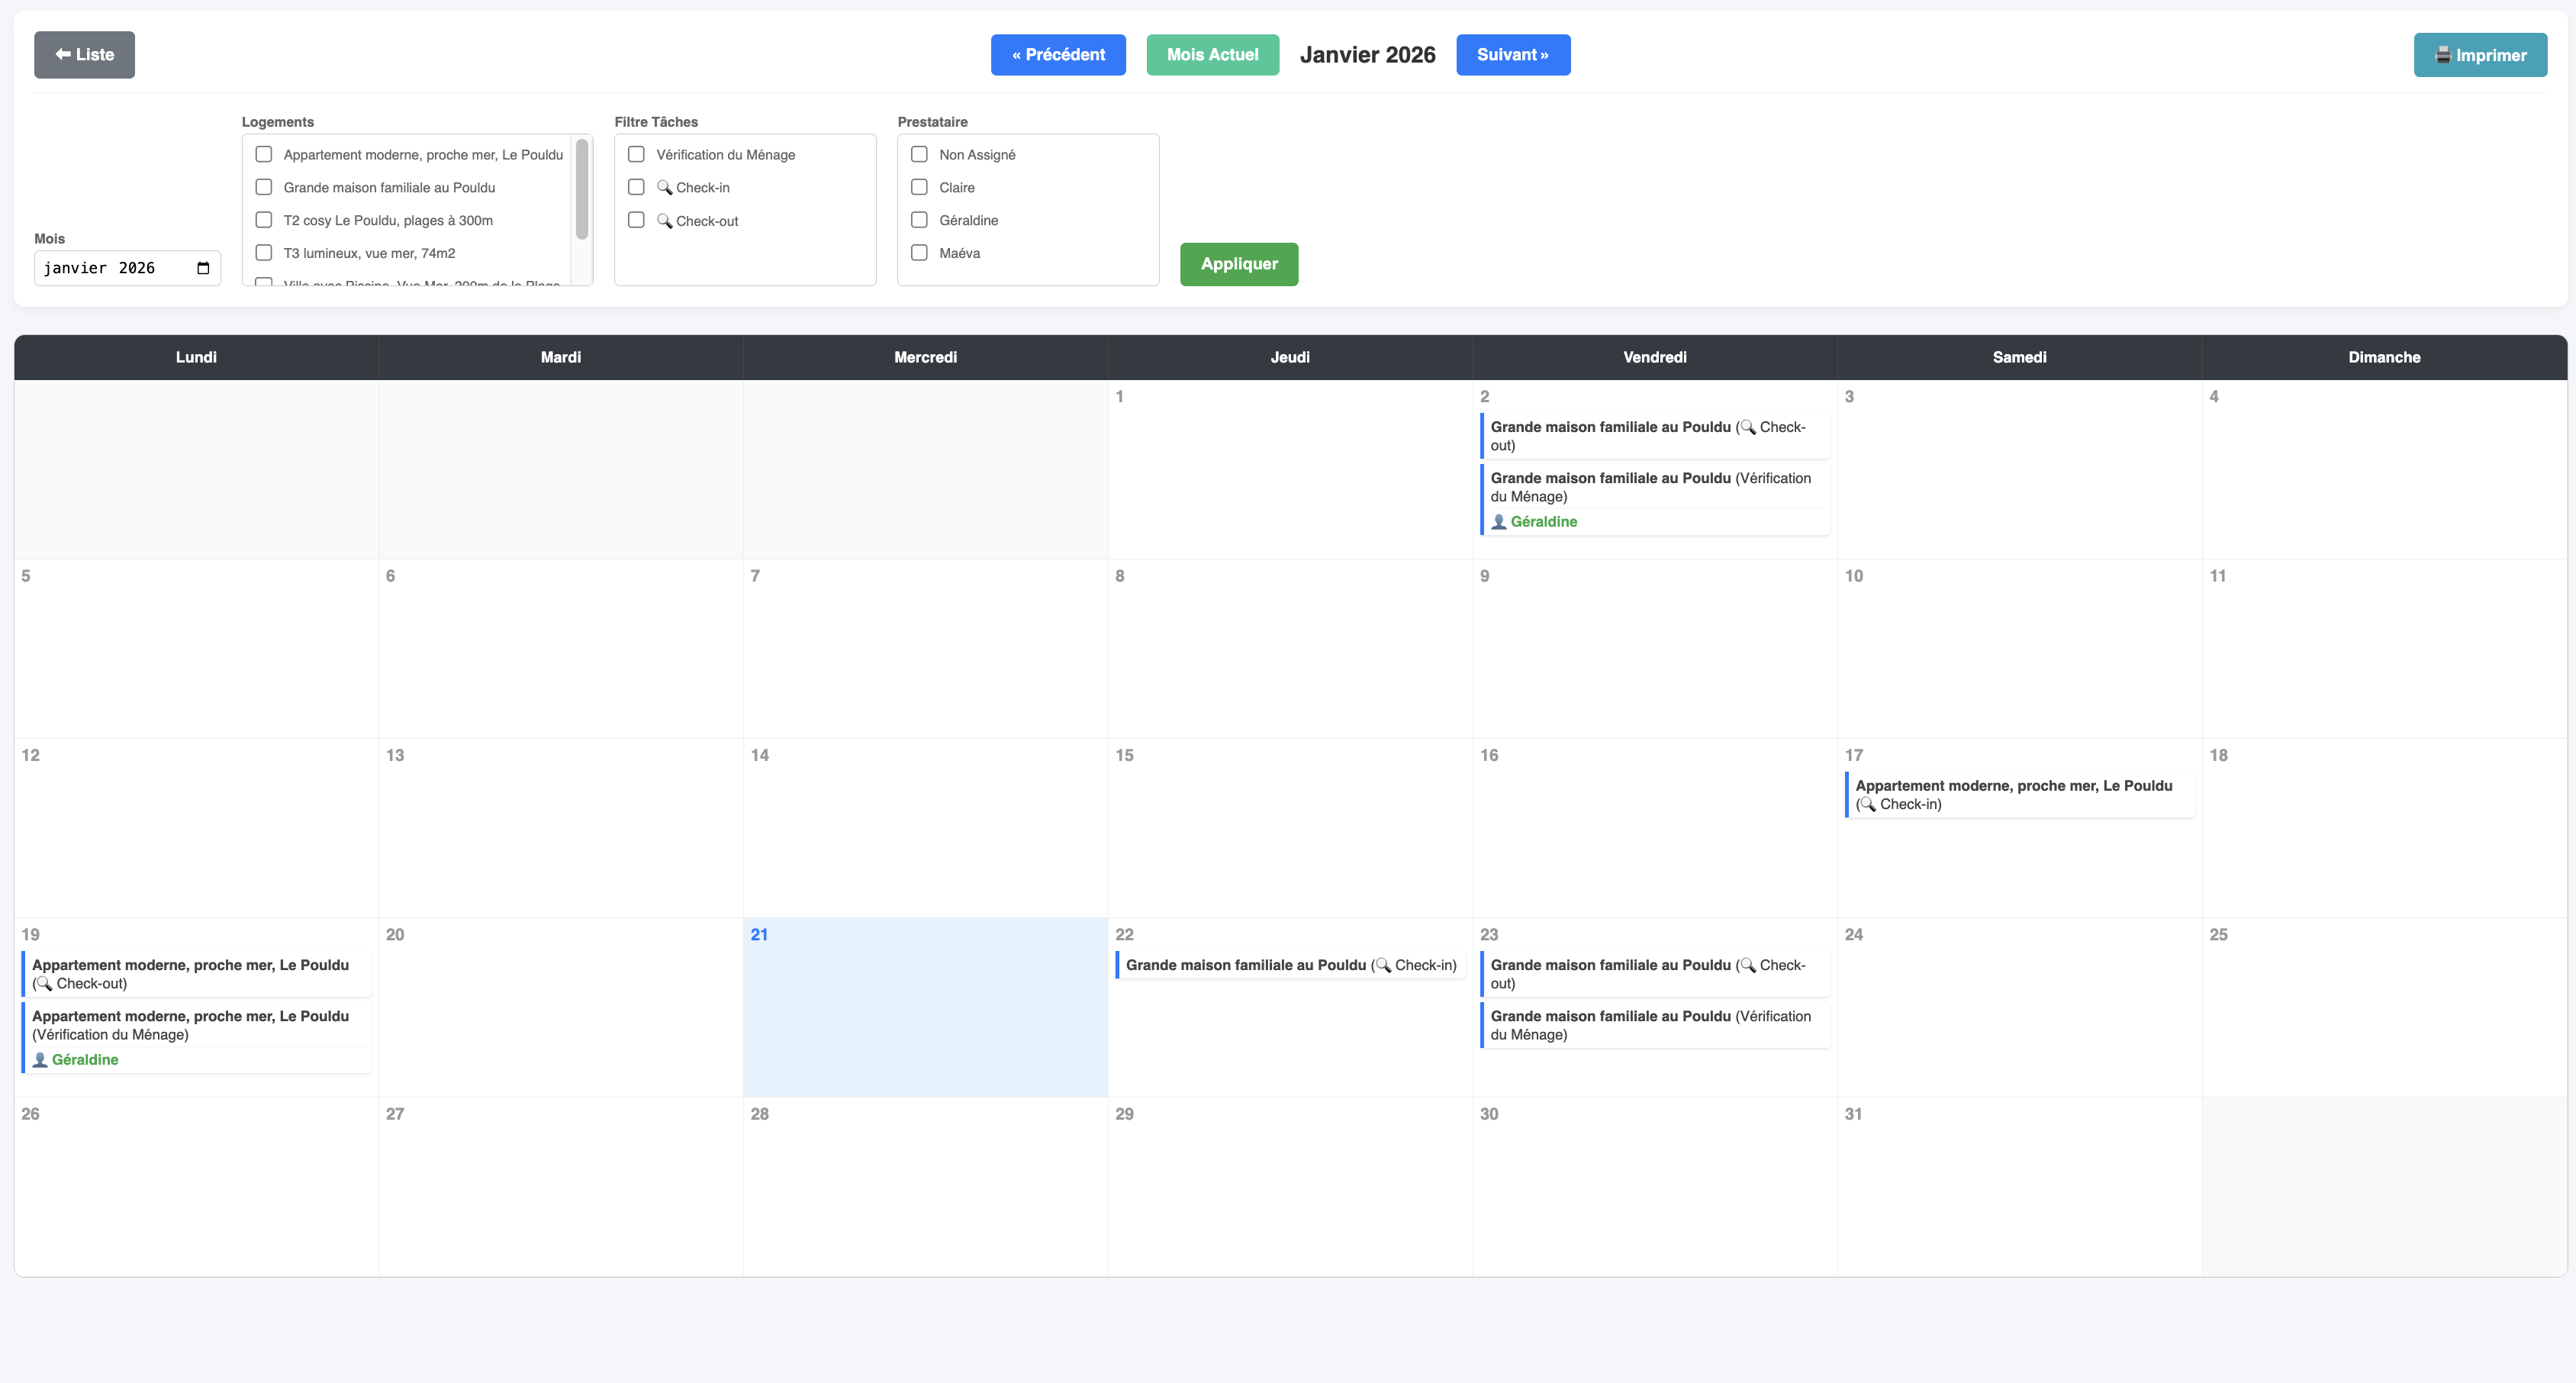Image resolution: width=2576 pixels, height=1383 pixels.
Task: Open the Grande maison Check-in event on January 22
Action: [1290, 965]
